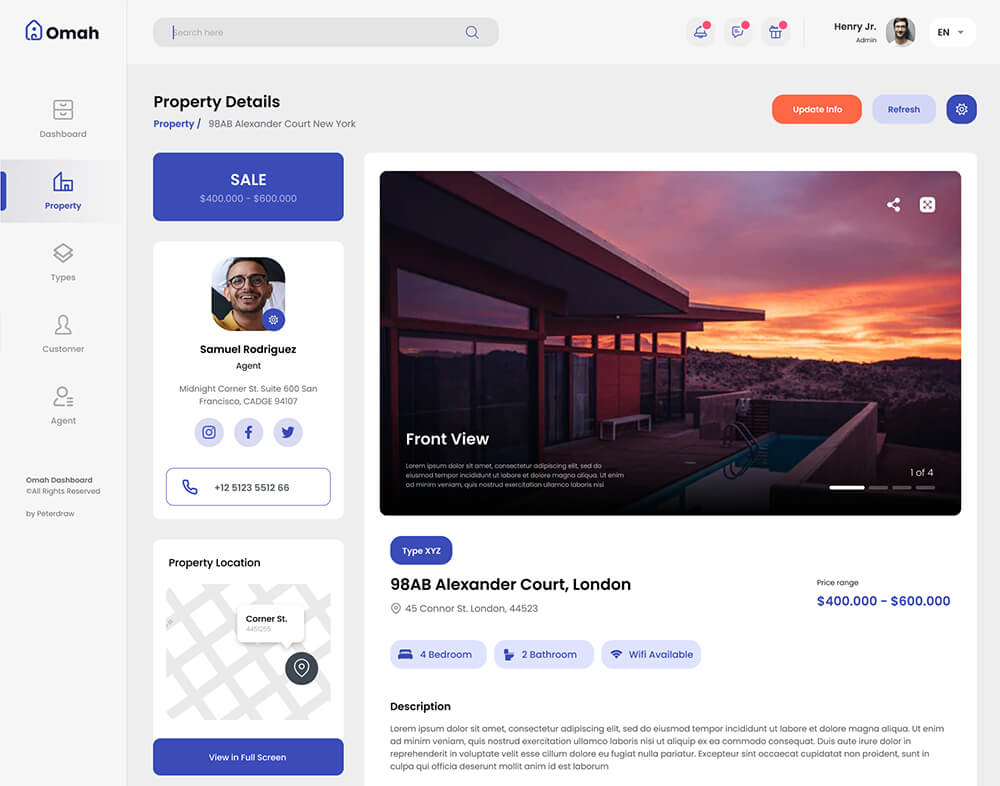
Task: Expand property image to fullscreen
Action: coord(927,205)
